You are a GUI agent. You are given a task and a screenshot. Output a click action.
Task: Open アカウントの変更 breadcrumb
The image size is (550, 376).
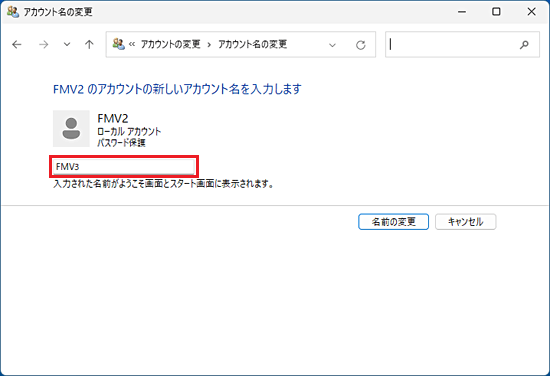tap(171, 44)
